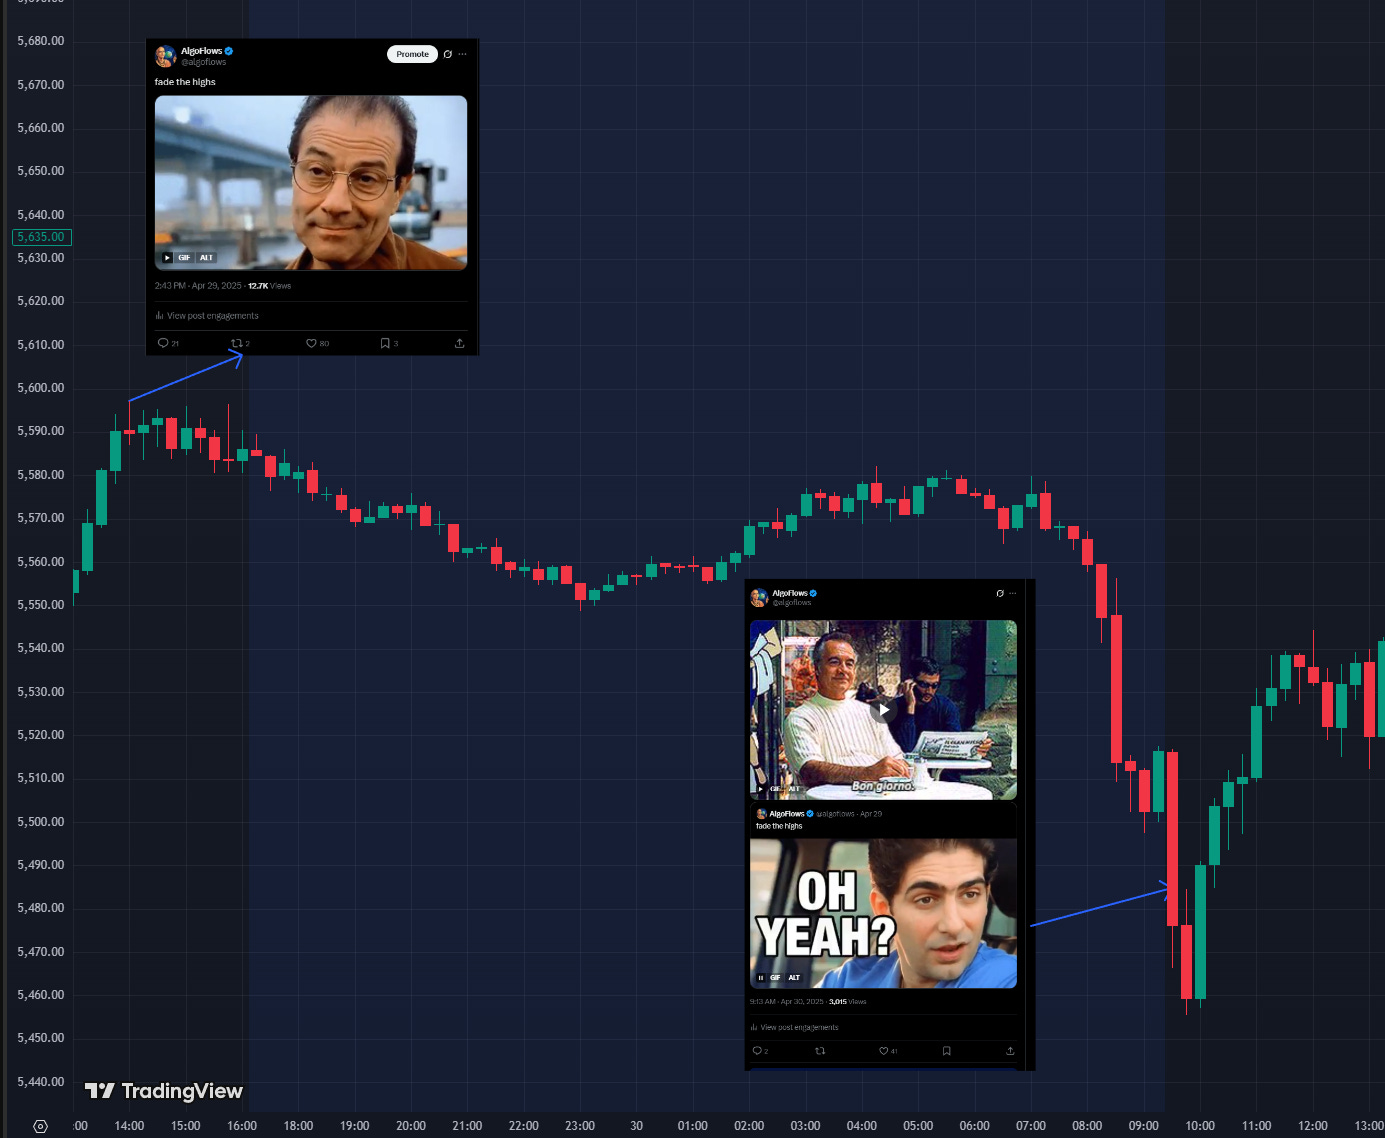This screenshot has width=1385, height=1138.
Task: Click date label 30 on time axis
Action: 637,1126
